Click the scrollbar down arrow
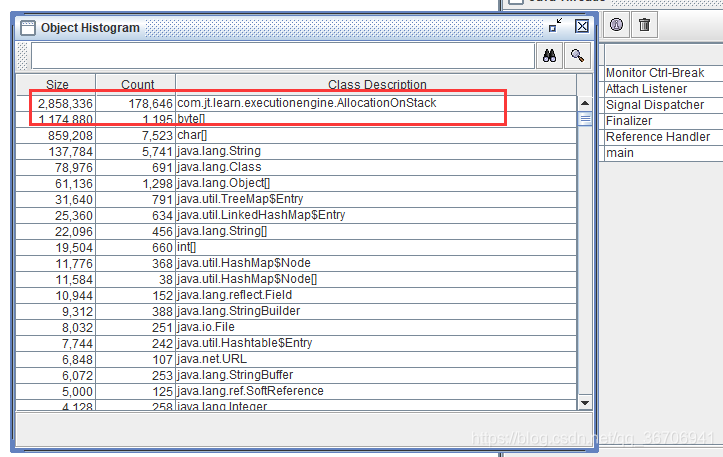The image size is (723, 457). click(585, 403)
